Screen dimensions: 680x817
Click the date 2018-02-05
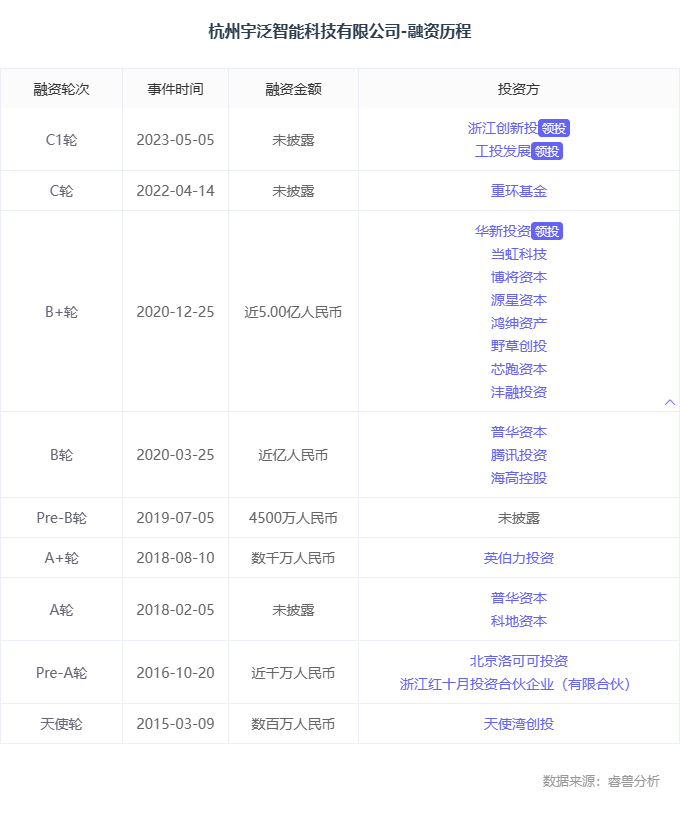pos(175,610)
